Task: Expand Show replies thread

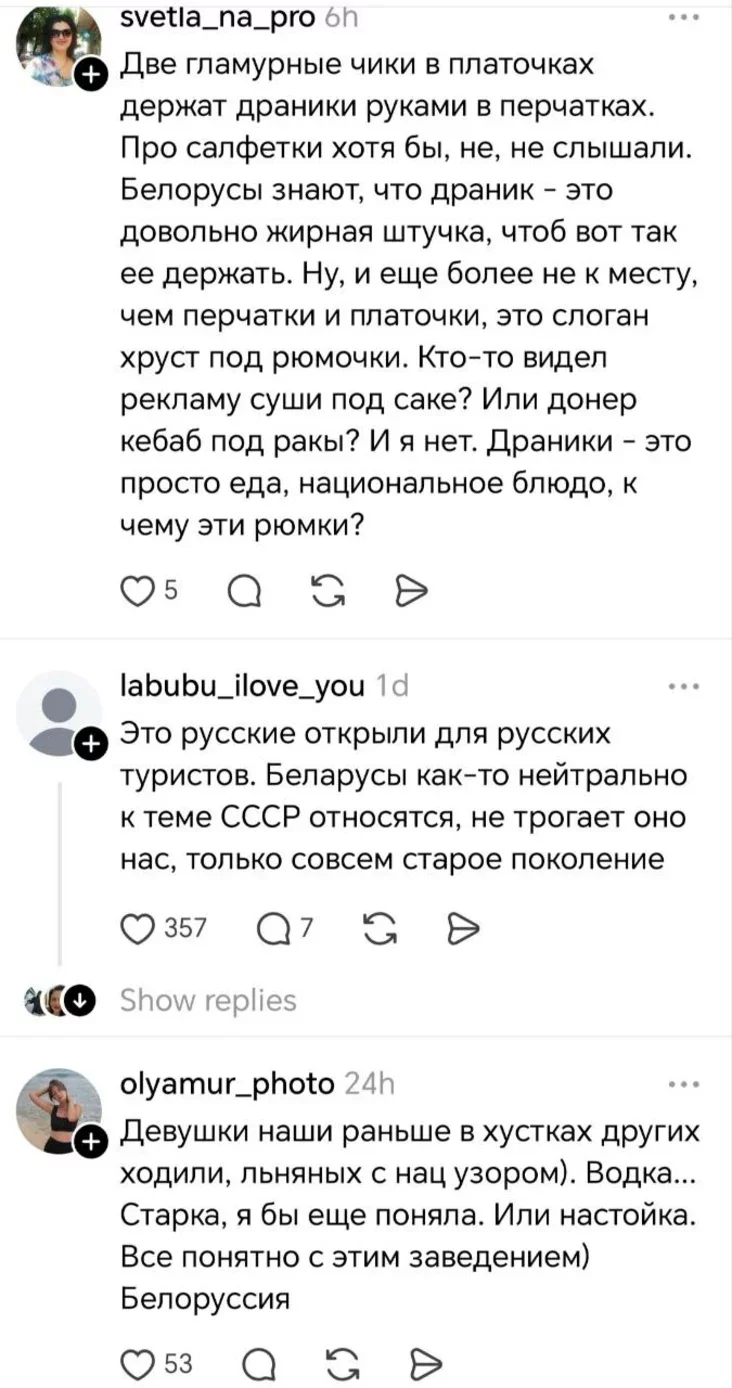Action: [x=208, y=1000]
